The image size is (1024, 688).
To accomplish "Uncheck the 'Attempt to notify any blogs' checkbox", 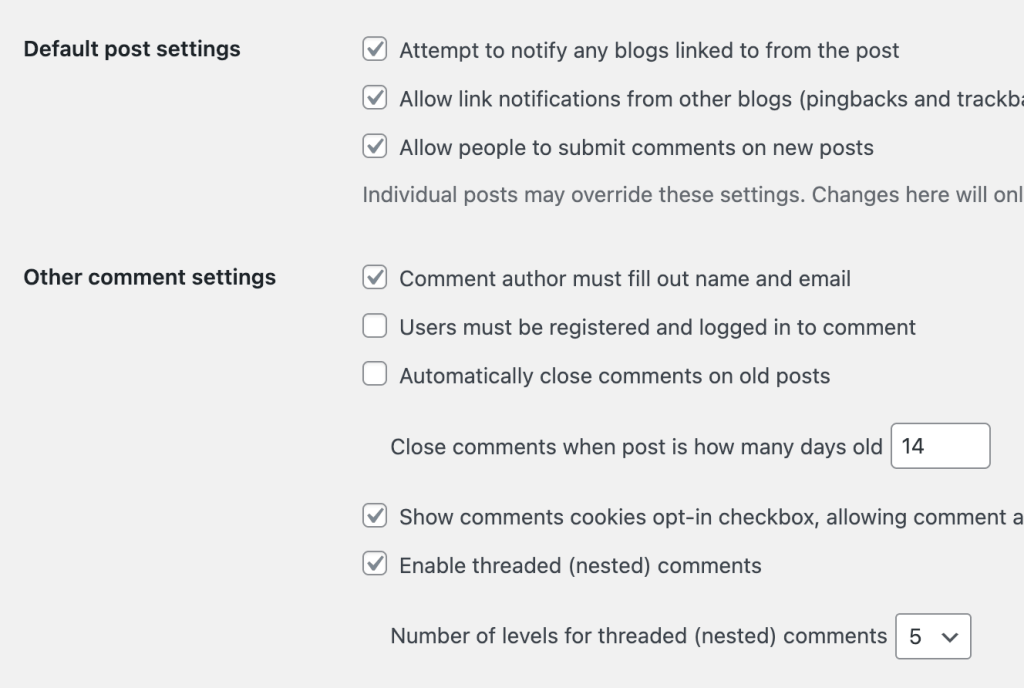I will pos(375,49).
